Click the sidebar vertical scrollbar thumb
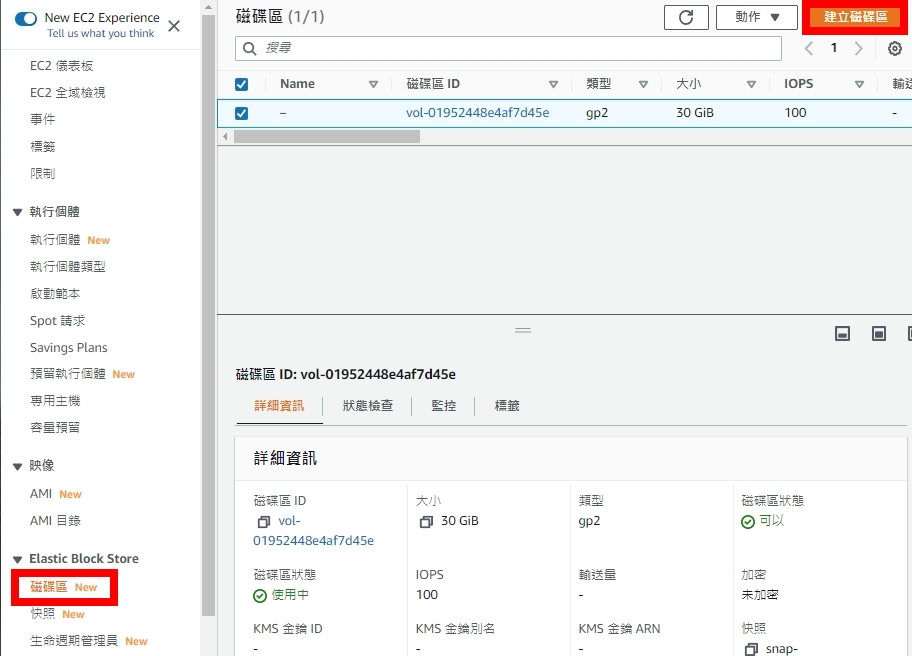 [x=208, y=315]
